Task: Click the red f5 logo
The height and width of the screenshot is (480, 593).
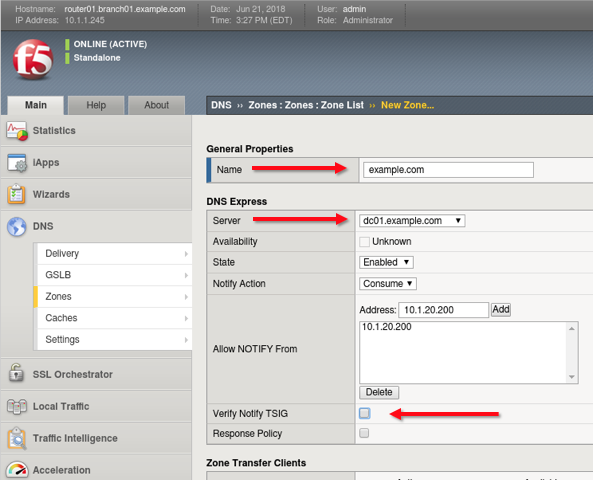Action: click(x=33, y=59)
